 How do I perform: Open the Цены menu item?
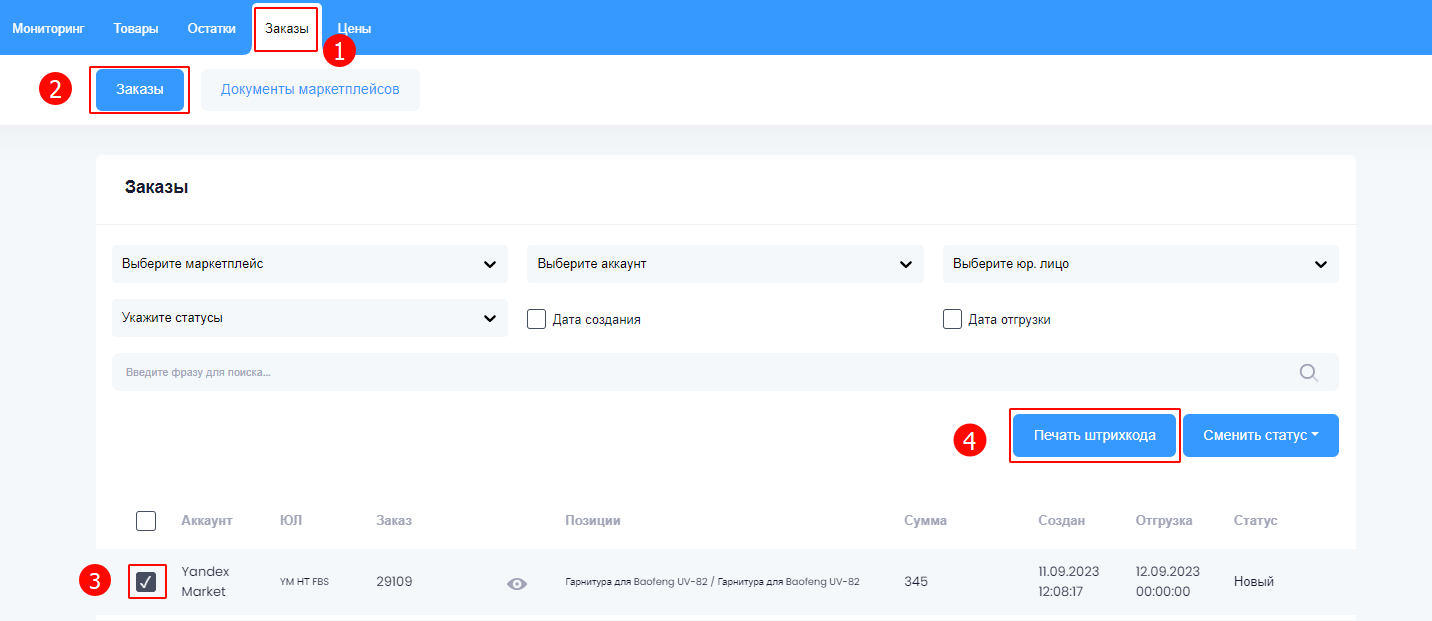coord(354,28)
